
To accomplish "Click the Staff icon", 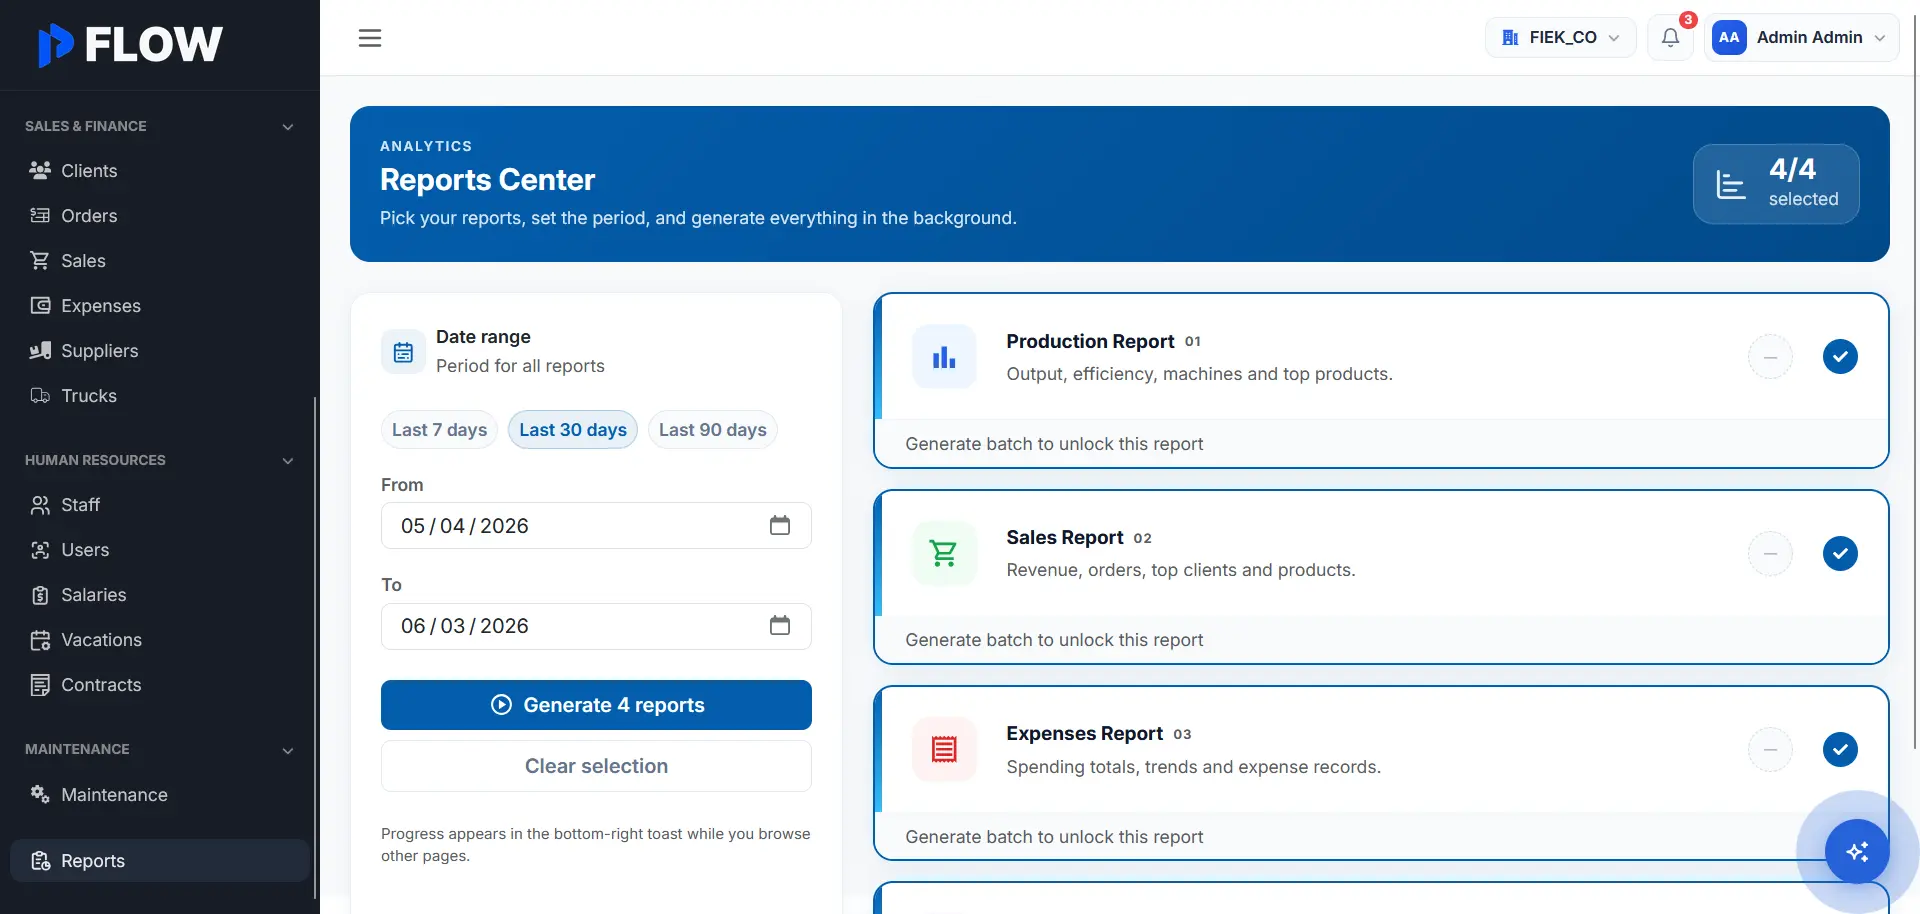I will pos(40,505).
